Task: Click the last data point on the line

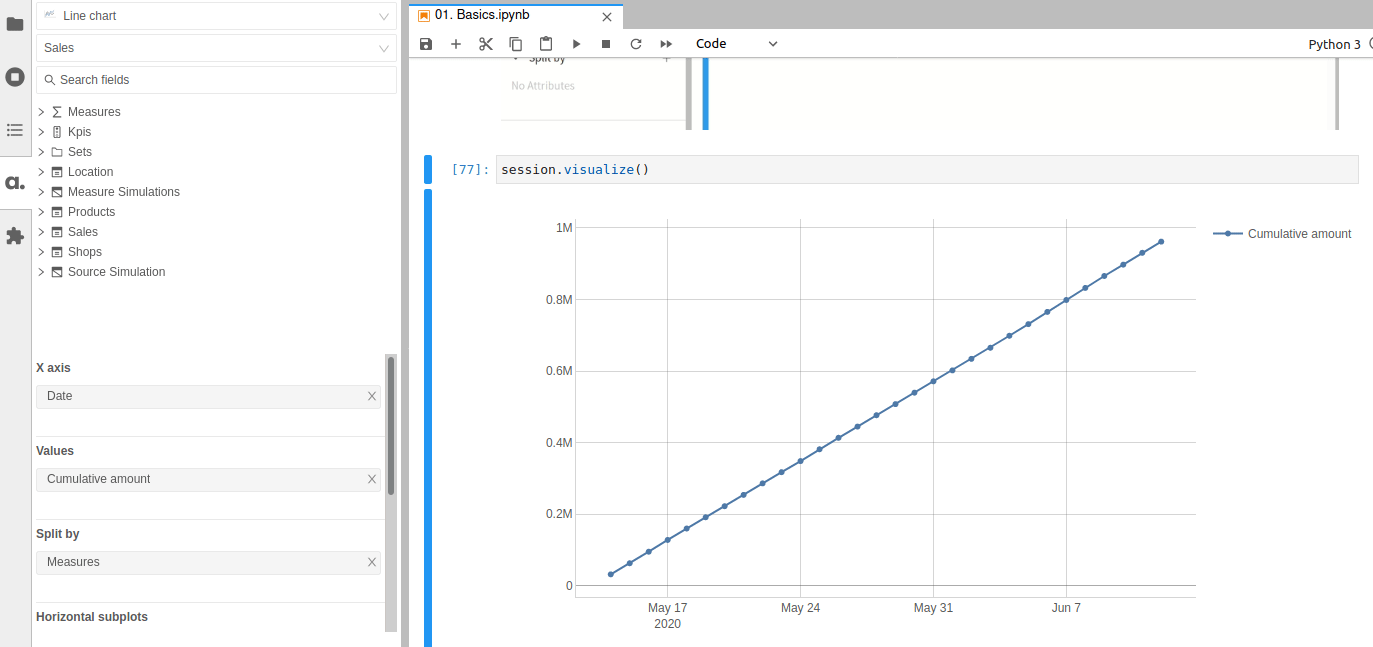Action: 1161,241
